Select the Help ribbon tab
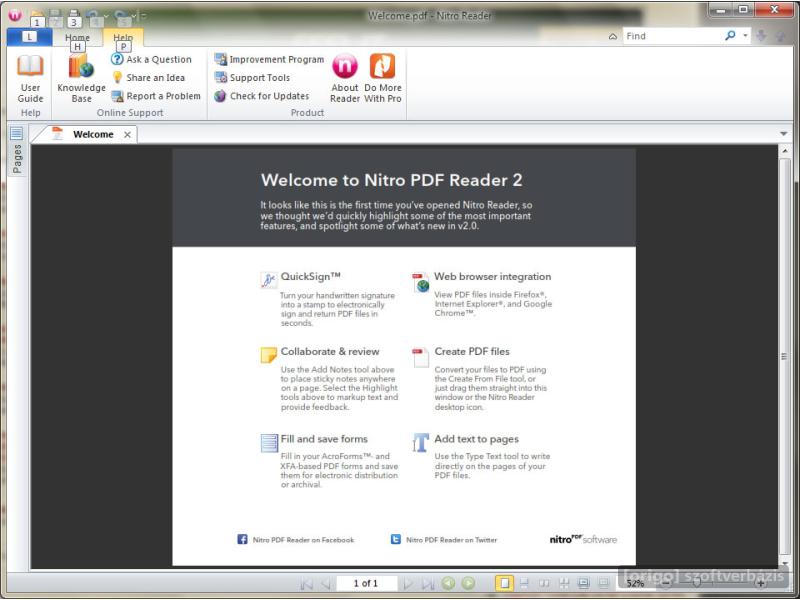The image size is (800, 600). pyautogui.click(x=123, y=37)
